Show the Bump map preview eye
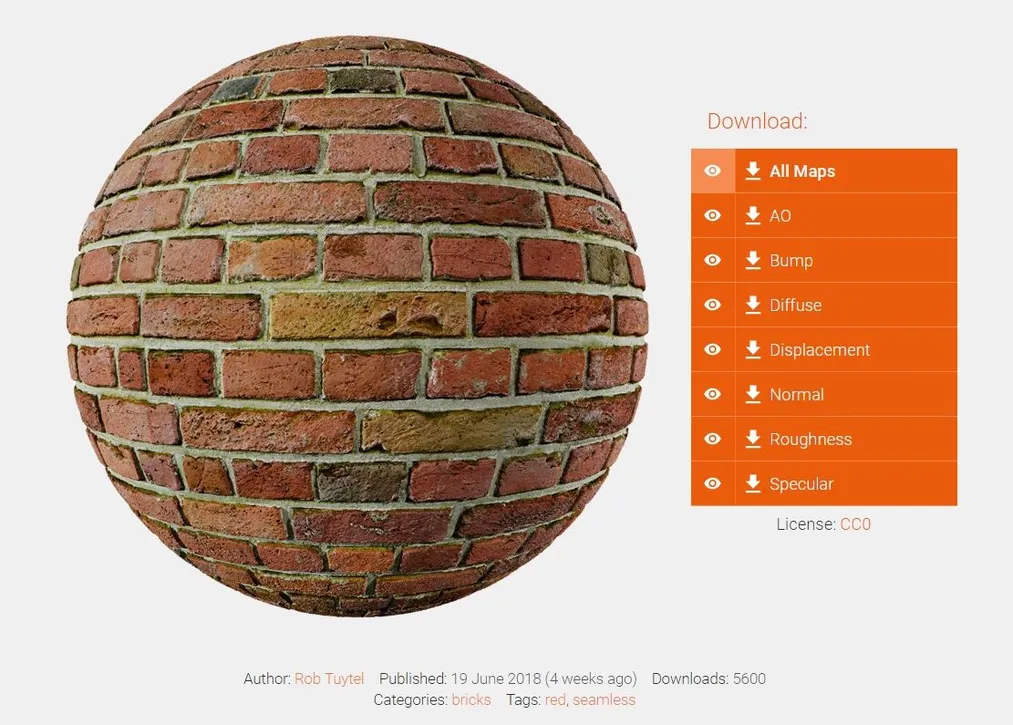This screenshot has height=725, width=1013. pos(713,260)
